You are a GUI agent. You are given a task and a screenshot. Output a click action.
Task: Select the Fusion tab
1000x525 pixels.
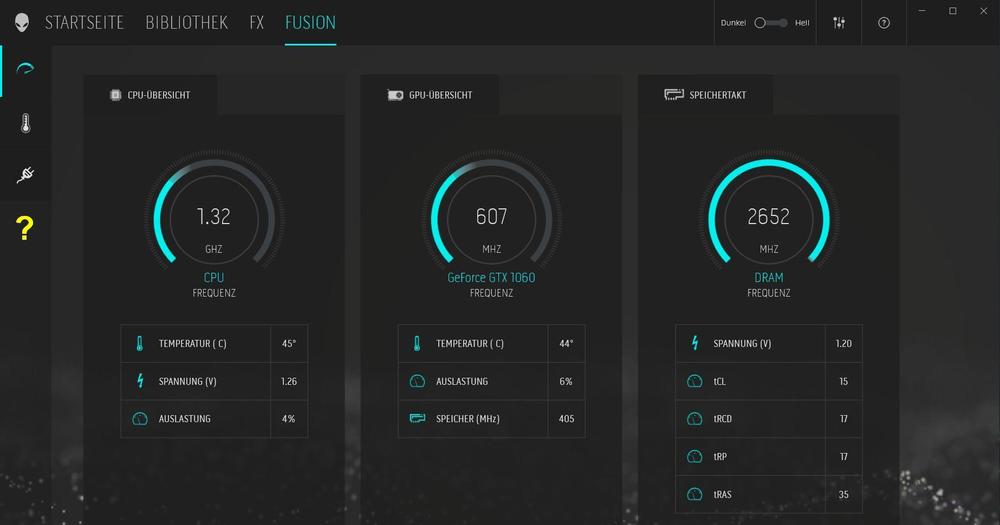pyautogui.click(x=310, y=22)
